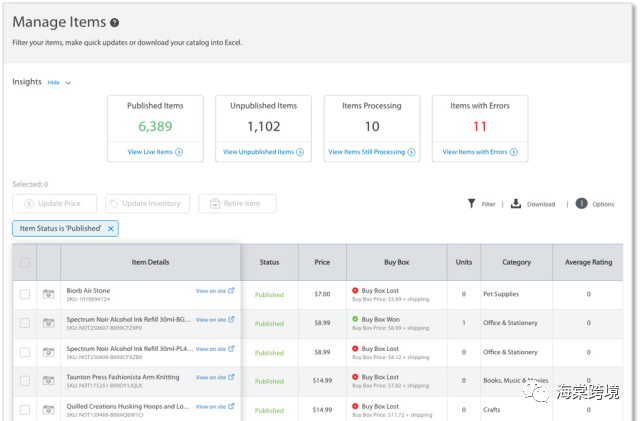The height and width of the screenshot is (421, 640).
Task: Open View Unpublished Items link
Action: pyautogui.click(x=263, y=152)
